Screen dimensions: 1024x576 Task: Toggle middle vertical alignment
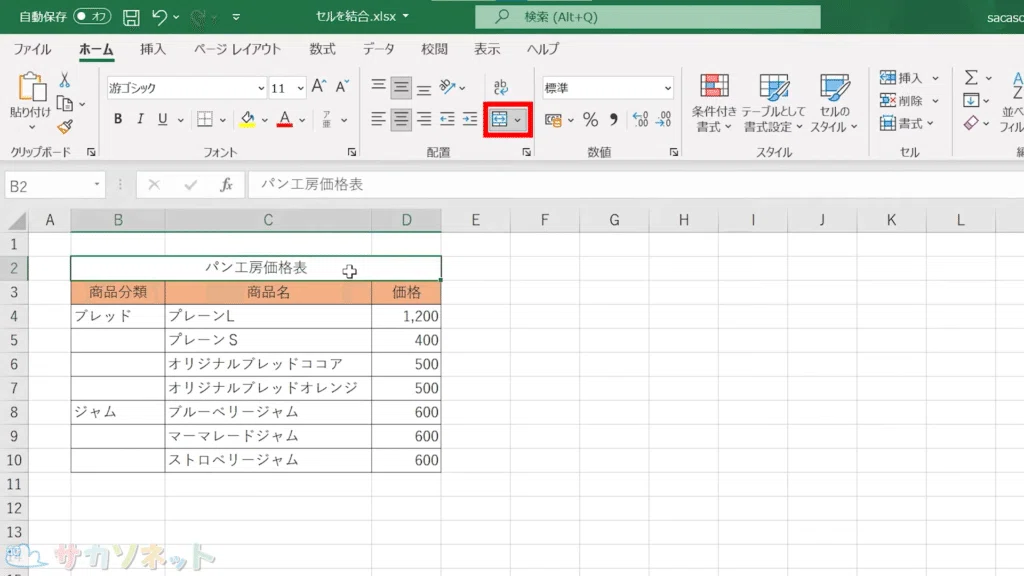(401, 87)
